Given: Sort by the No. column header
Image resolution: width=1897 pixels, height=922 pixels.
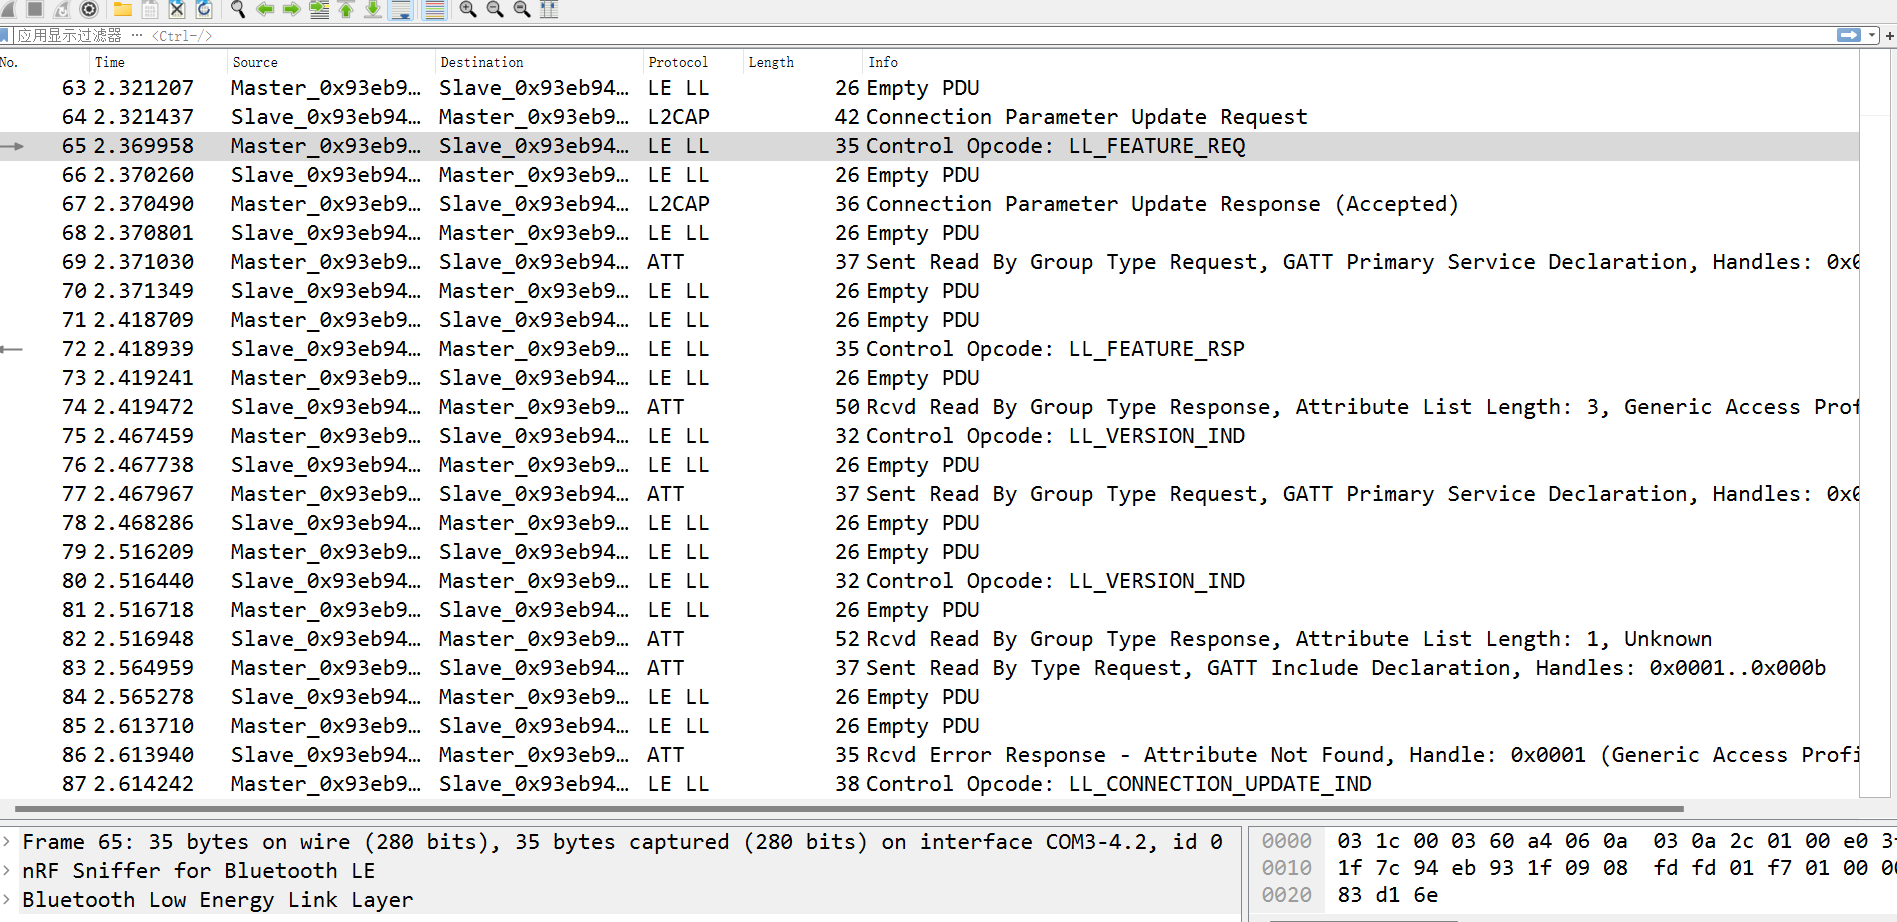Looking at the screenshot, I should [44, 62].
